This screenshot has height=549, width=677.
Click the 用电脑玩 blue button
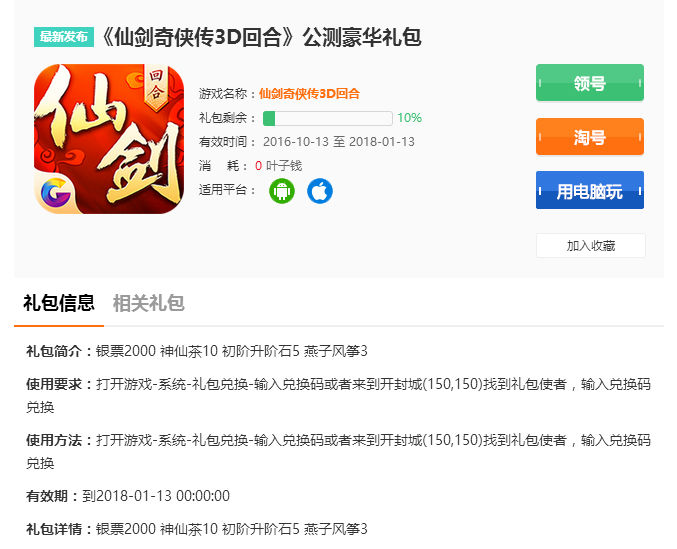click(x=590, y=190)
